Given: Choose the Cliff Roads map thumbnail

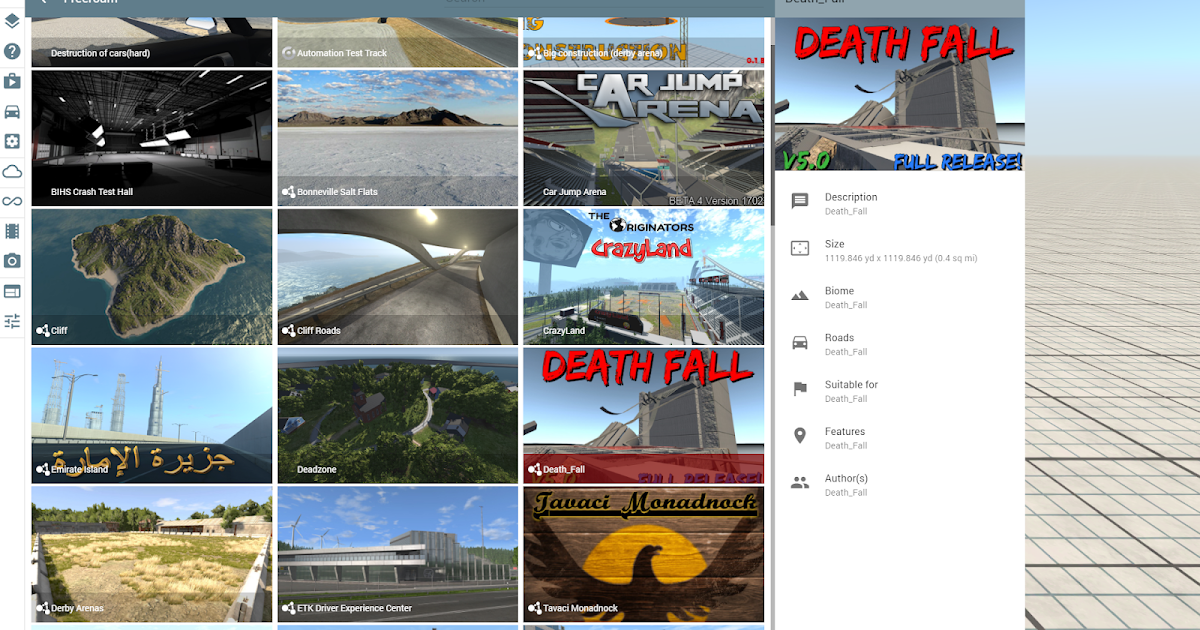Looking at the screenshot, I should [x=397, y=276].
